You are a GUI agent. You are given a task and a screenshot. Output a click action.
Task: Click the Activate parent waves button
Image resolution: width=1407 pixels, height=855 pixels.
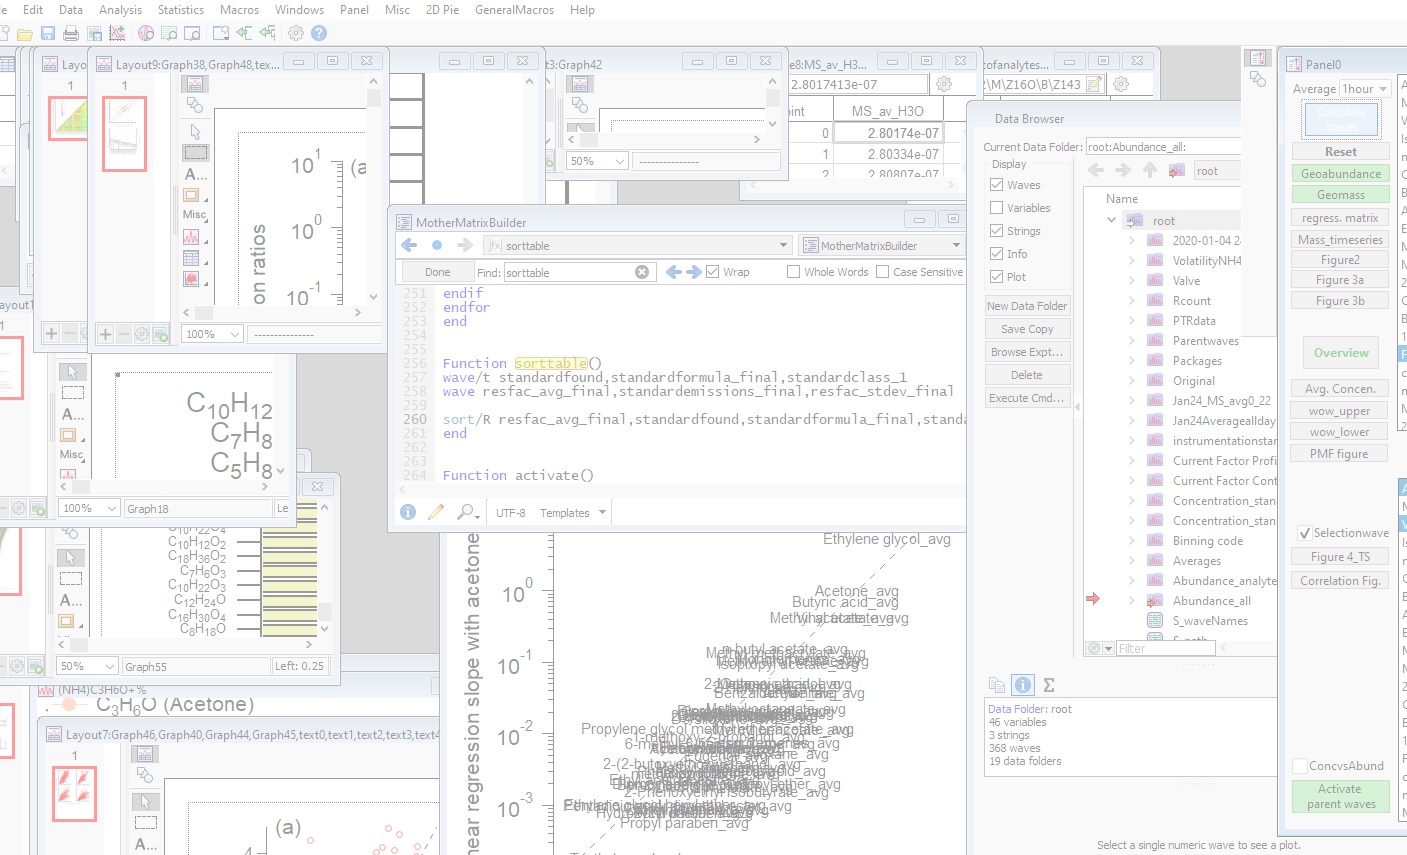(1341, 796)
